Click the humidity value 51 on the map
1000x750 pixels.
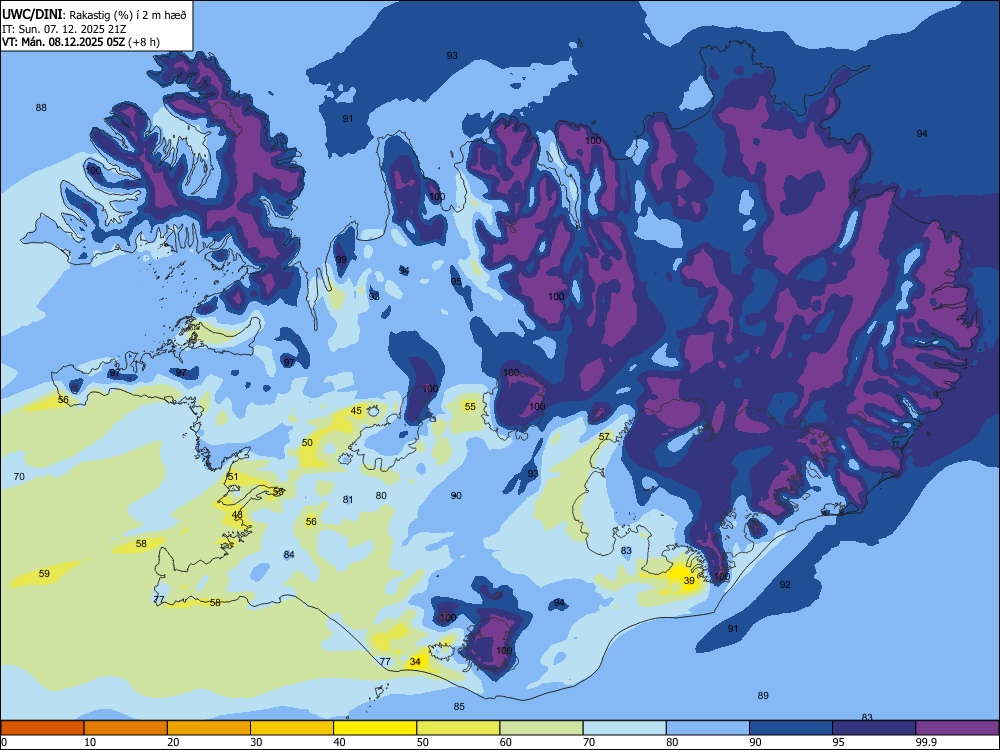pyautogui.click(x=233, y=476)
